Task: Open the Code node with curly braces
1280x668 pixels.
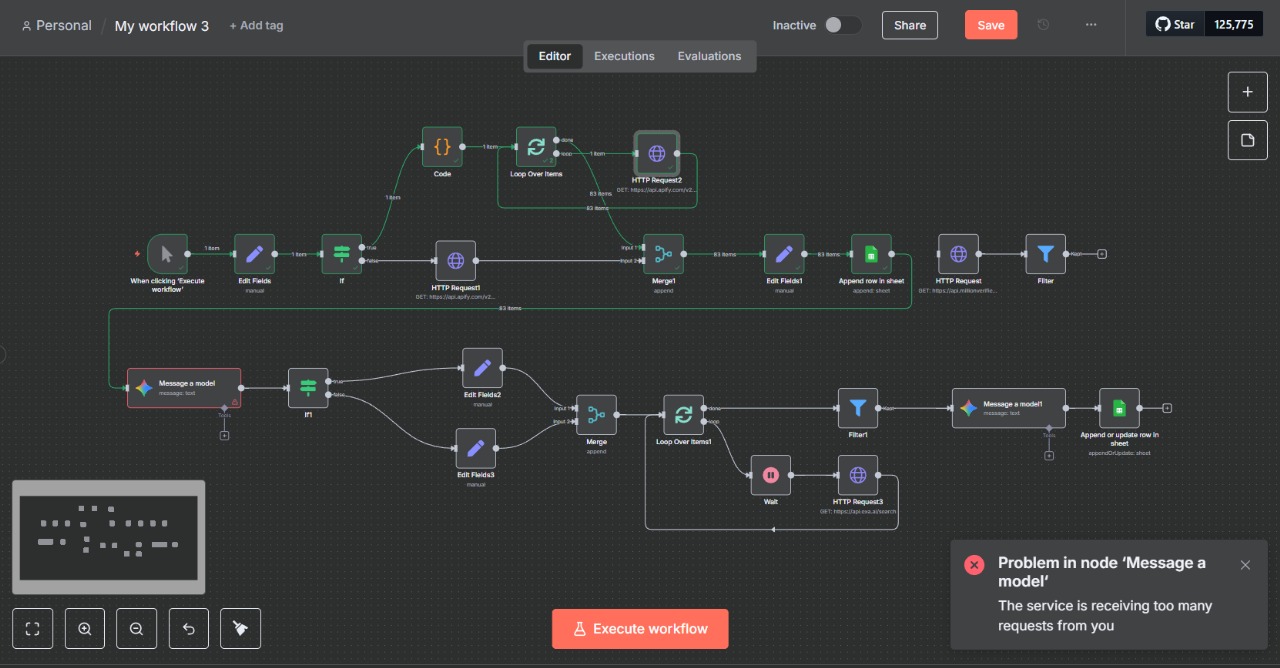Action: click(442, 147)
